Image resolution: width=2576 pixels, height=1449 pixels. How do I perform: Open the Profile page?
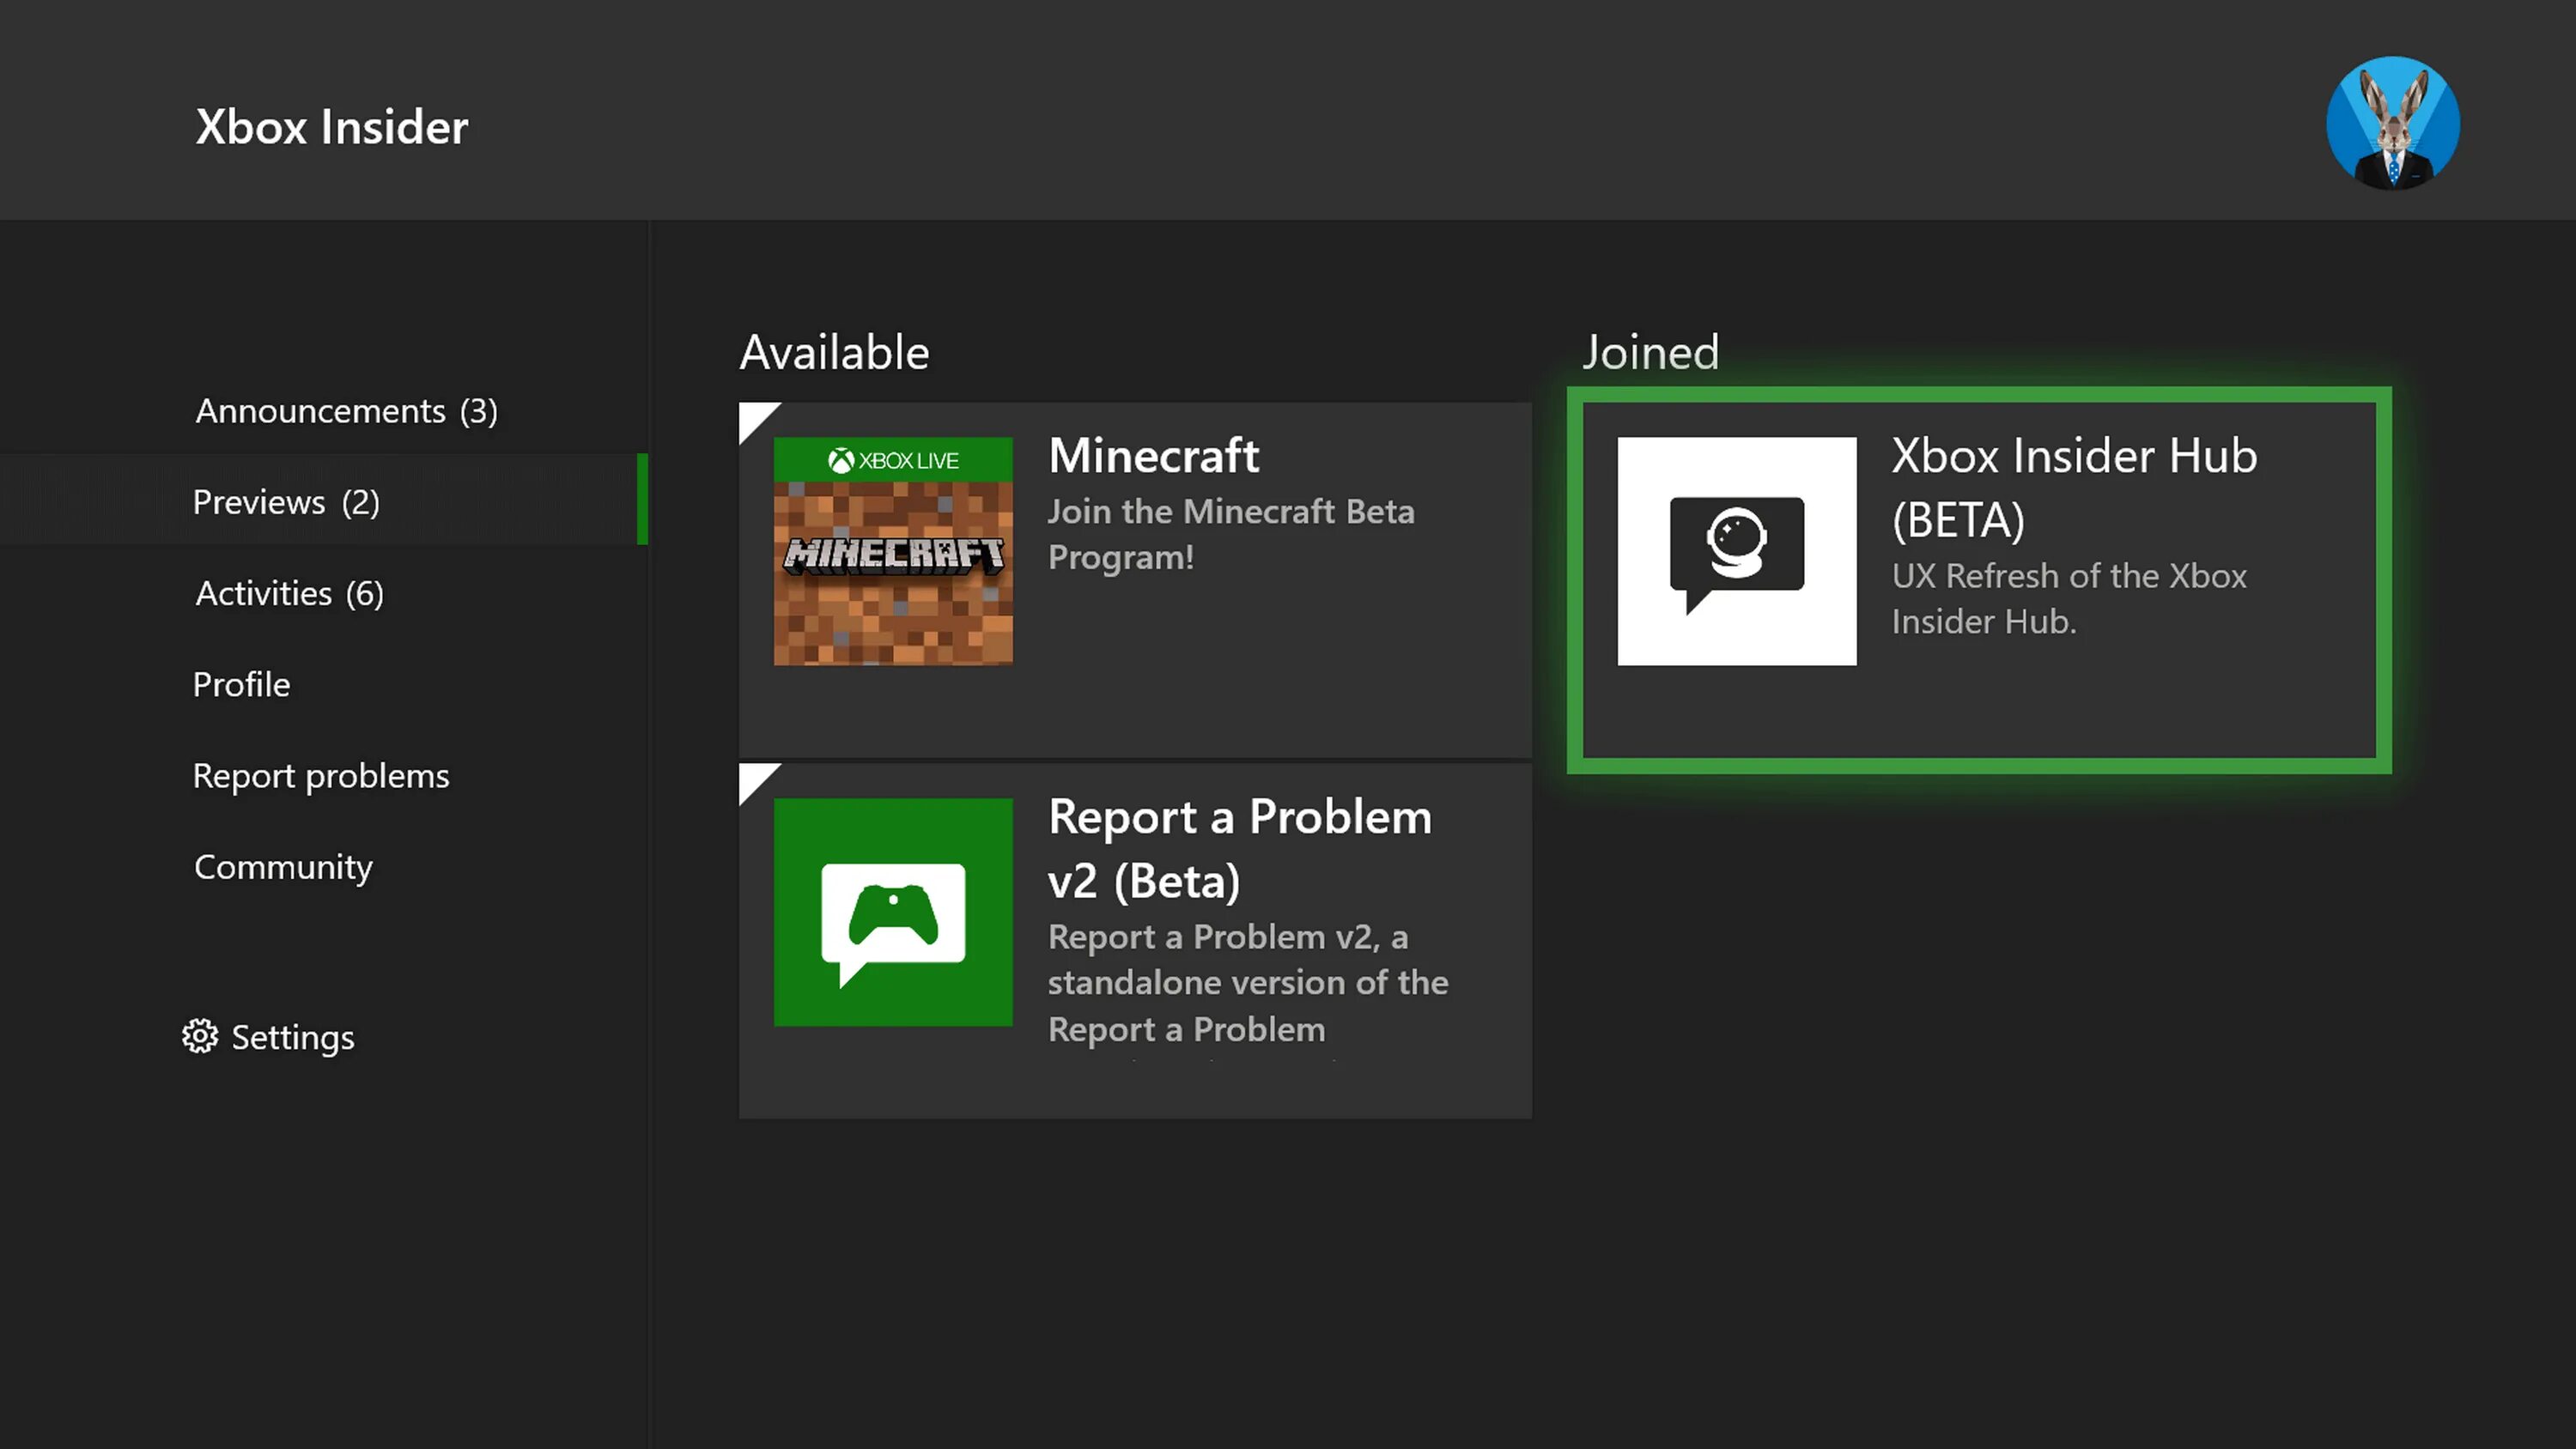pyautogui.click(x=241, y=684)
